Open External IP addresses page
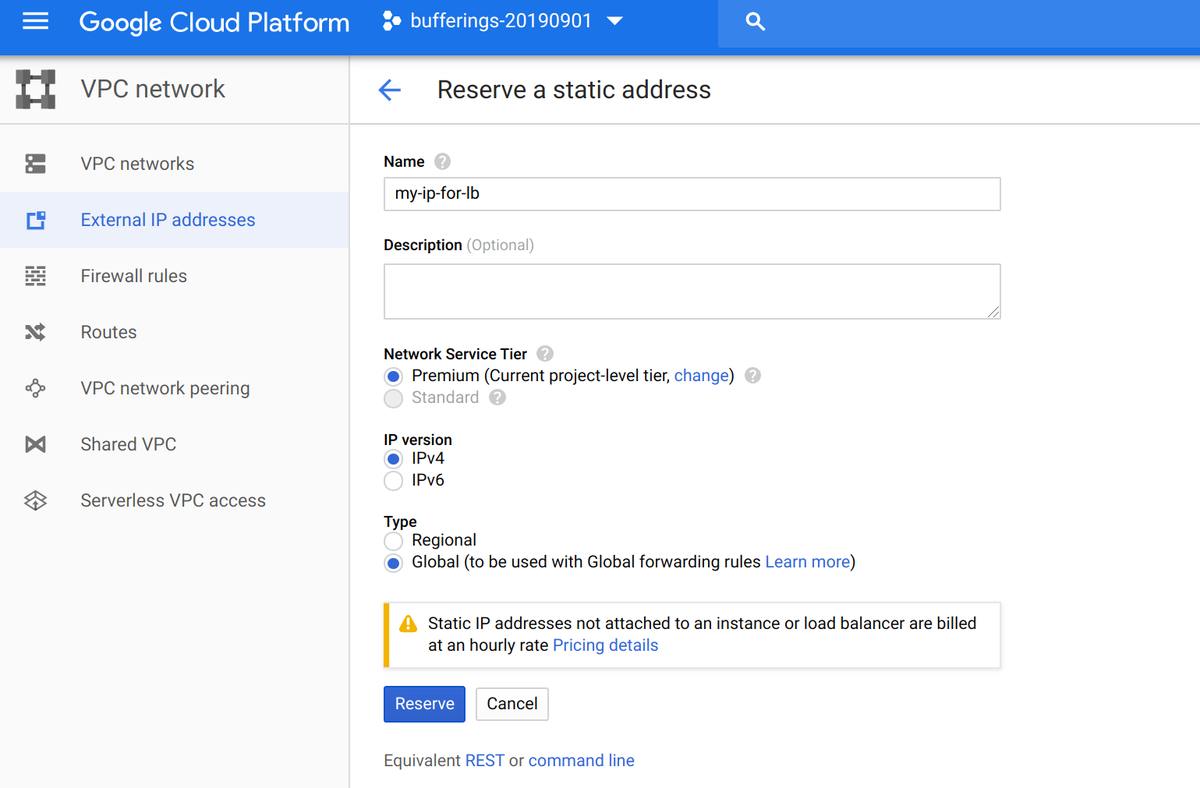 pyautogui.click(x=174, y=220)
